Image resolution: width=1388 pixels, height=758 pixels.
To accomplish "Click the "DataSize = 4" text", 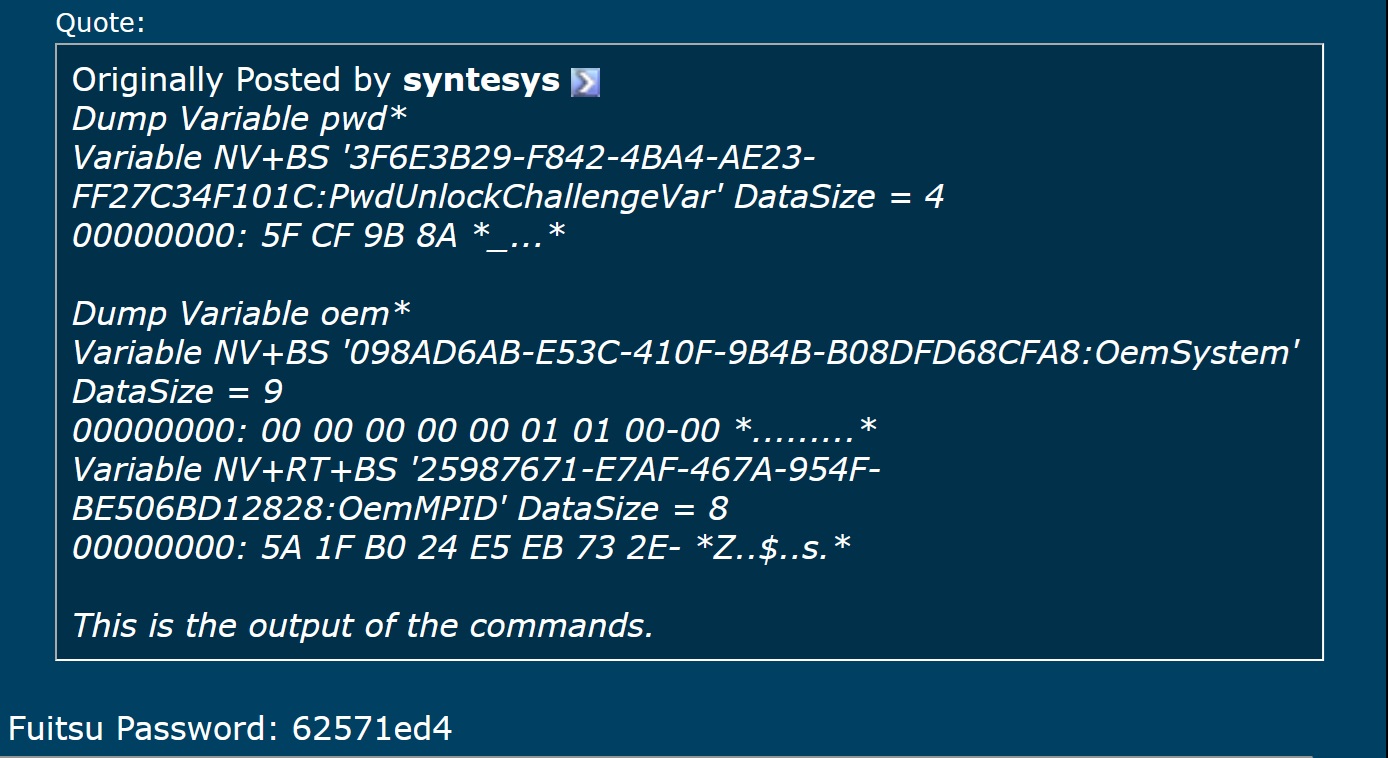I will click(839, 197).
